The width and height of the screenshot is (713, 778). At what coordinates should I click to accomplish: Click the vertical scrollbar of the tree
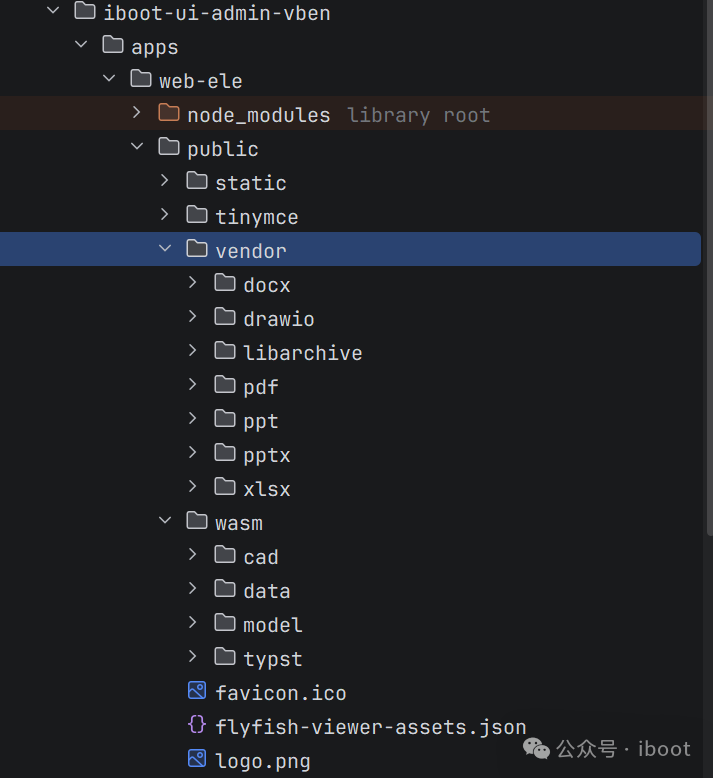coord(710,268)
